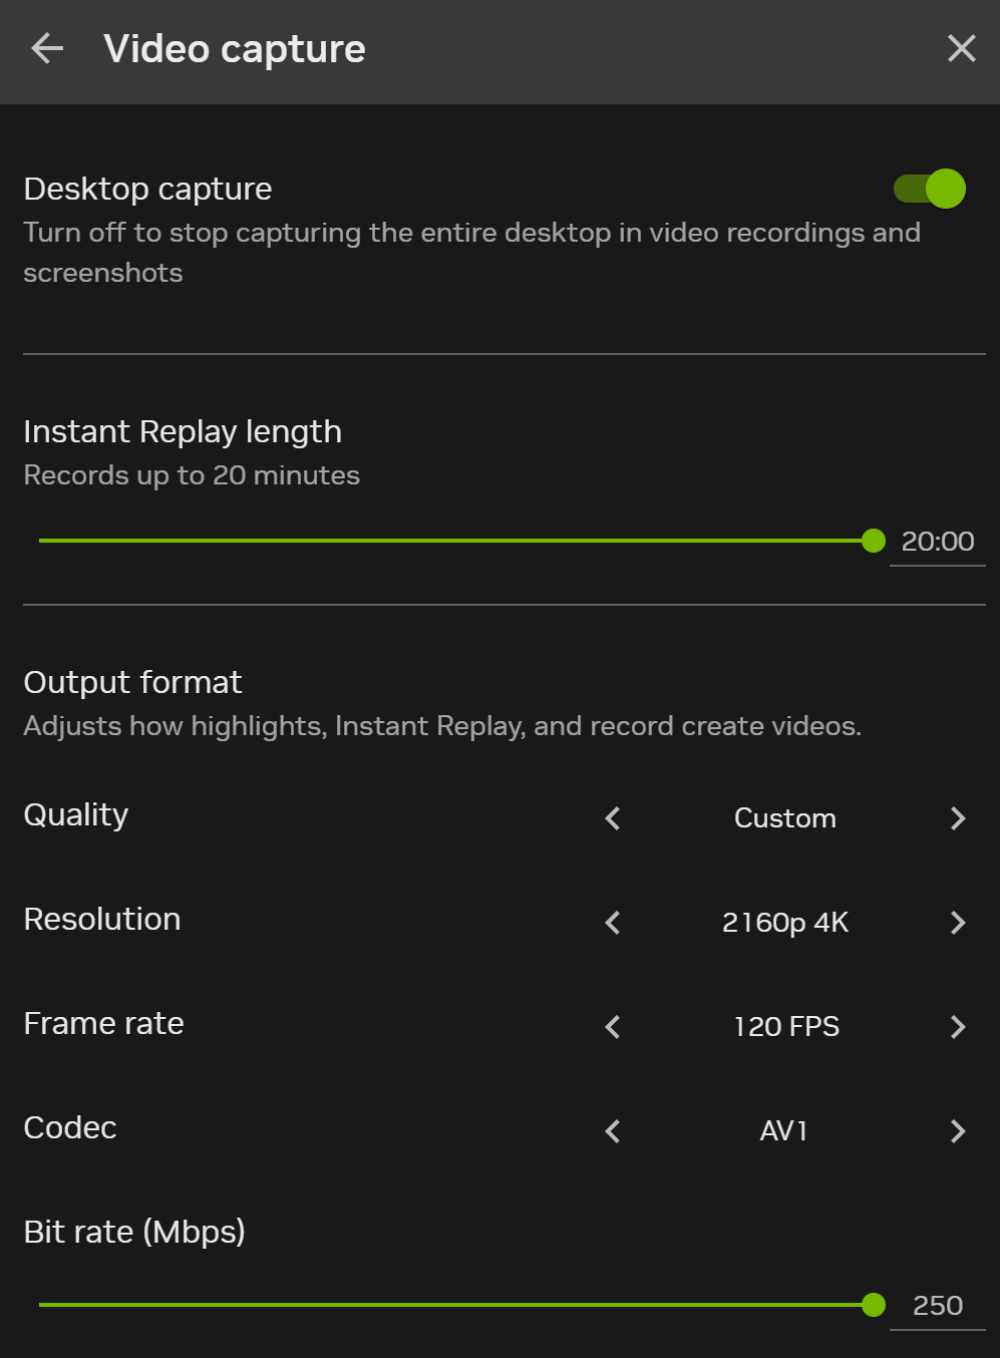
Task: Switch Codec with the right chevron
Action: coord(957,1131)
